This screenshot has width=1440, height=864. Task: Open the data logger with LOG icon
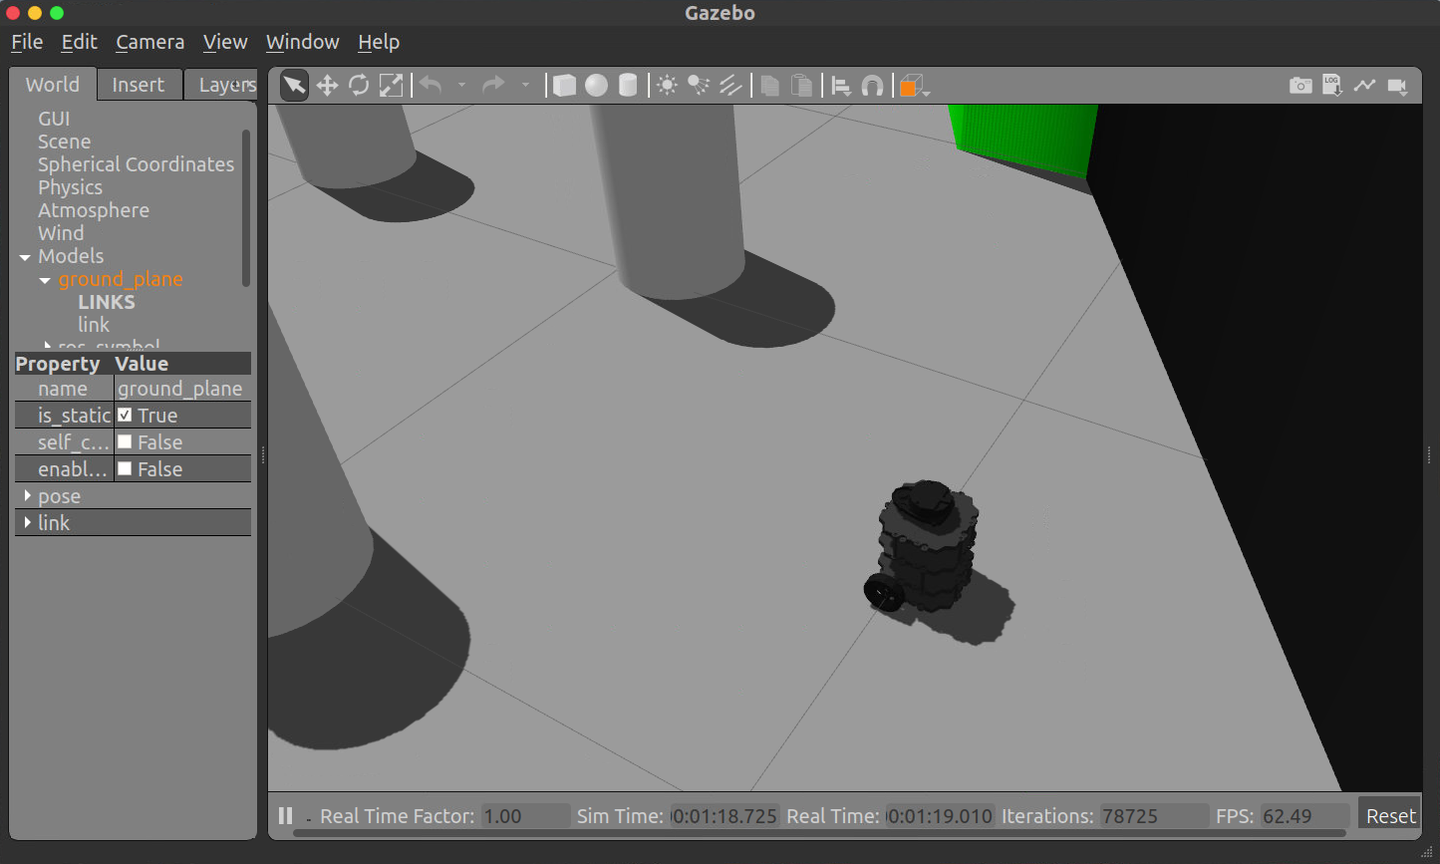(x=1332, y=85)
